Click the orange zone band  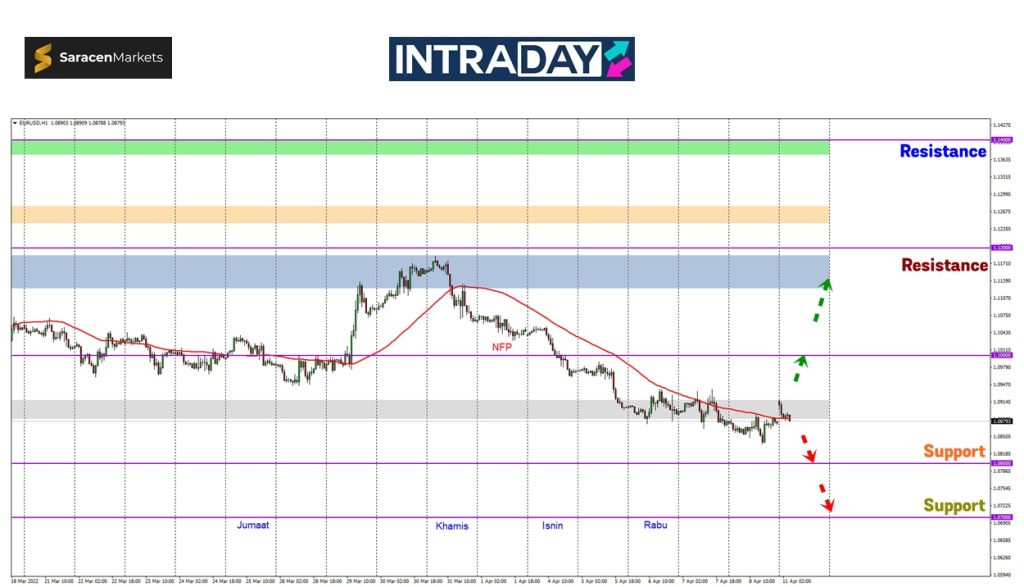click(420, 214)
